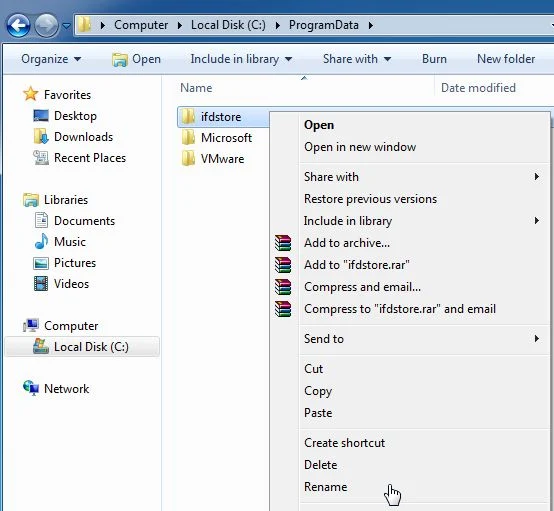Open the recent pages dropdown arrow
This screenshot has width=554, height=511.
[66, 26]
